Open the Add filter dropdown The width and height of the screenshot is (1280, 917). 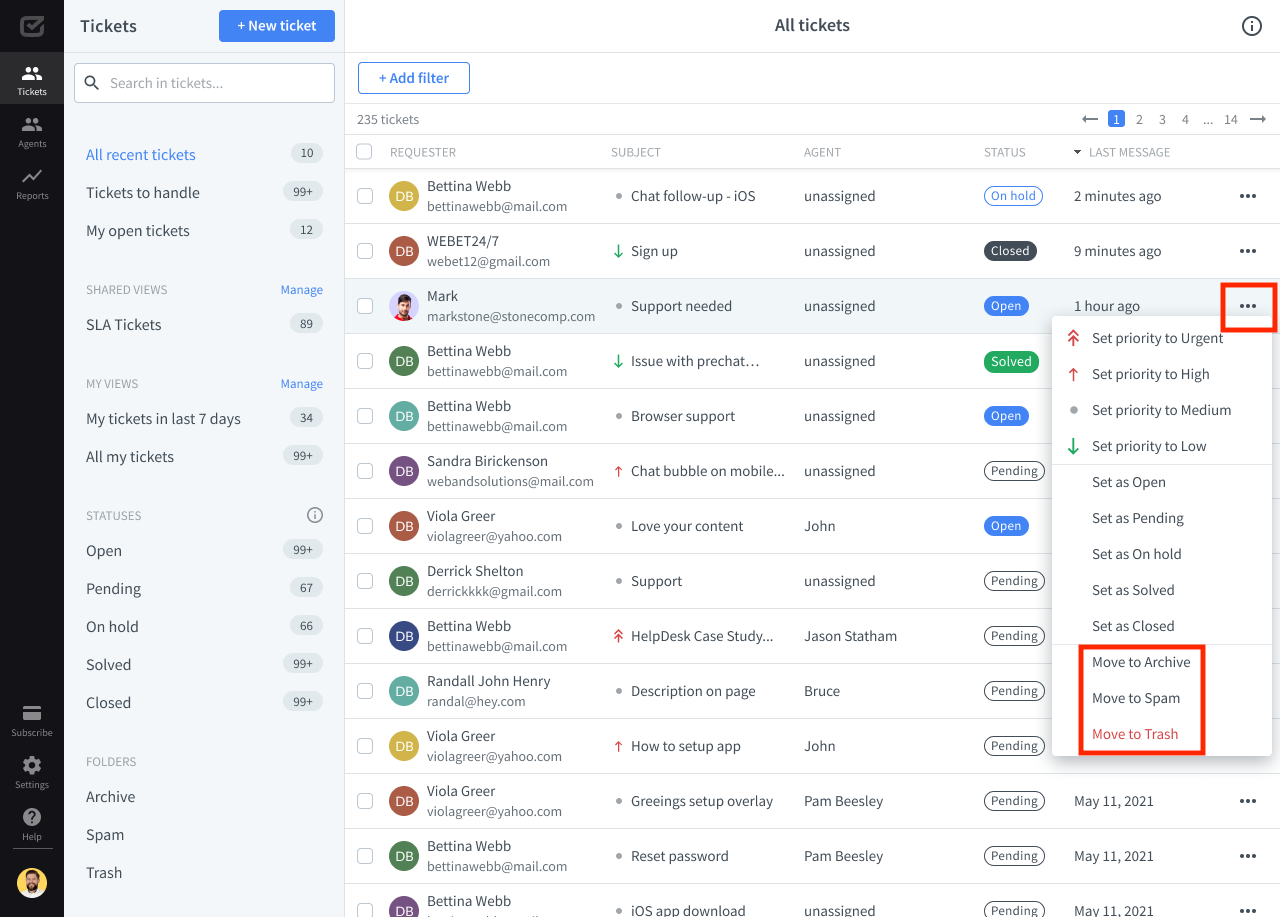414,78
